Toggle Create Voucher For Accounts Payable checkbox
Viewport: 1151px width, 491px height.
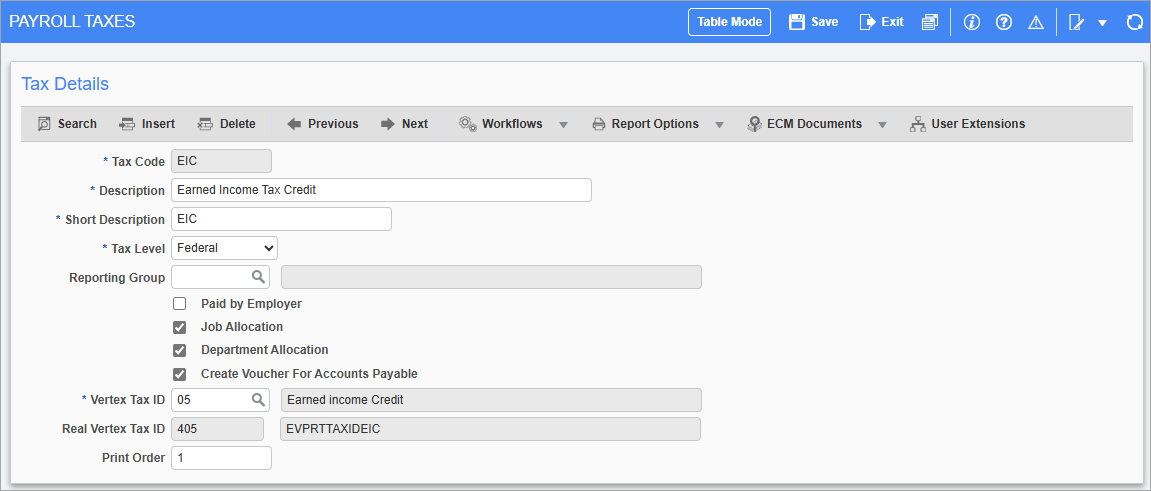179,374
